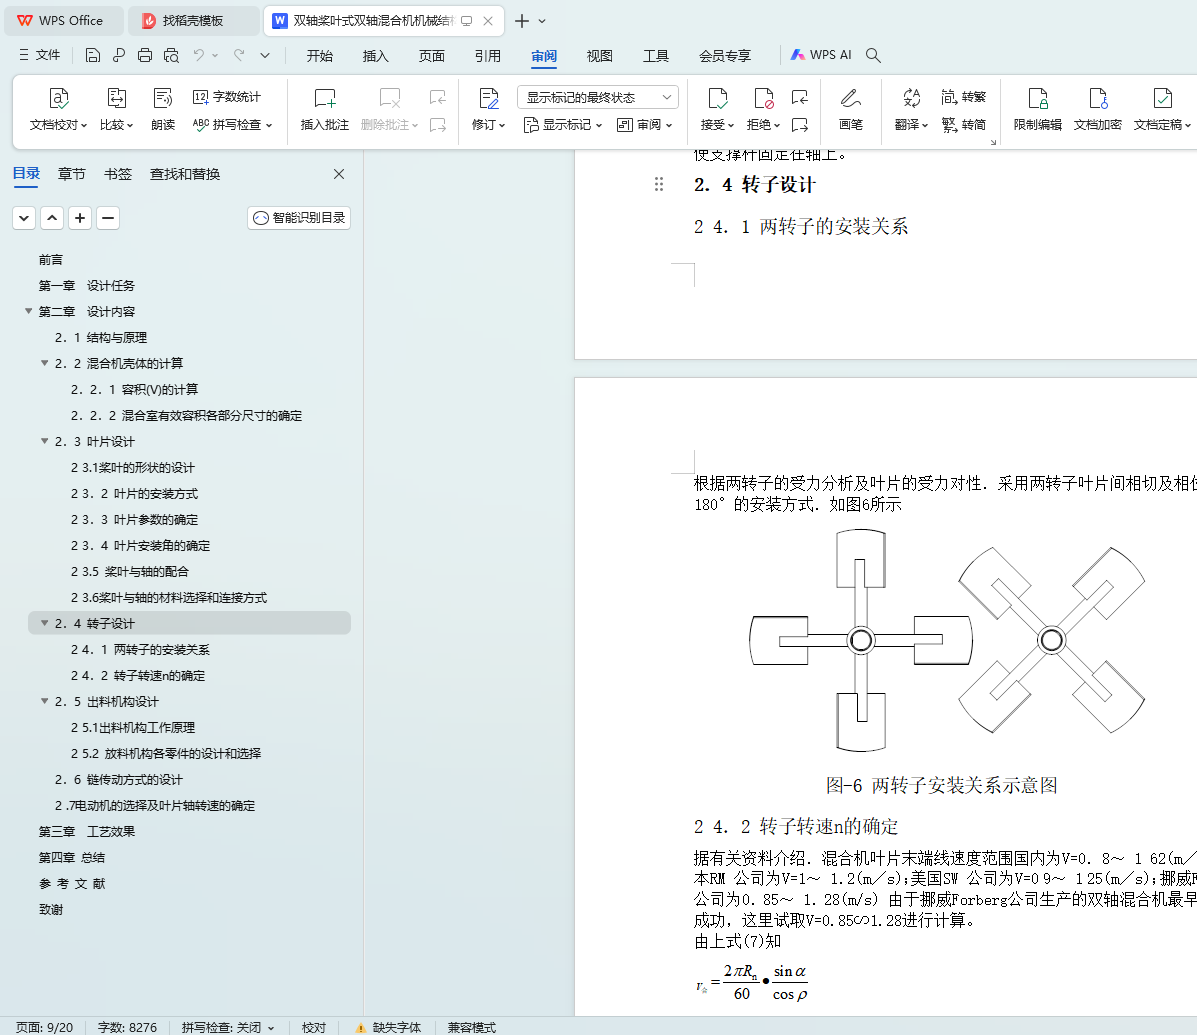The height and width of the screenshot is (1035, 1197).
Task: Switch to the 插入 ribbon tab
Action: click(x=376, y=56)
